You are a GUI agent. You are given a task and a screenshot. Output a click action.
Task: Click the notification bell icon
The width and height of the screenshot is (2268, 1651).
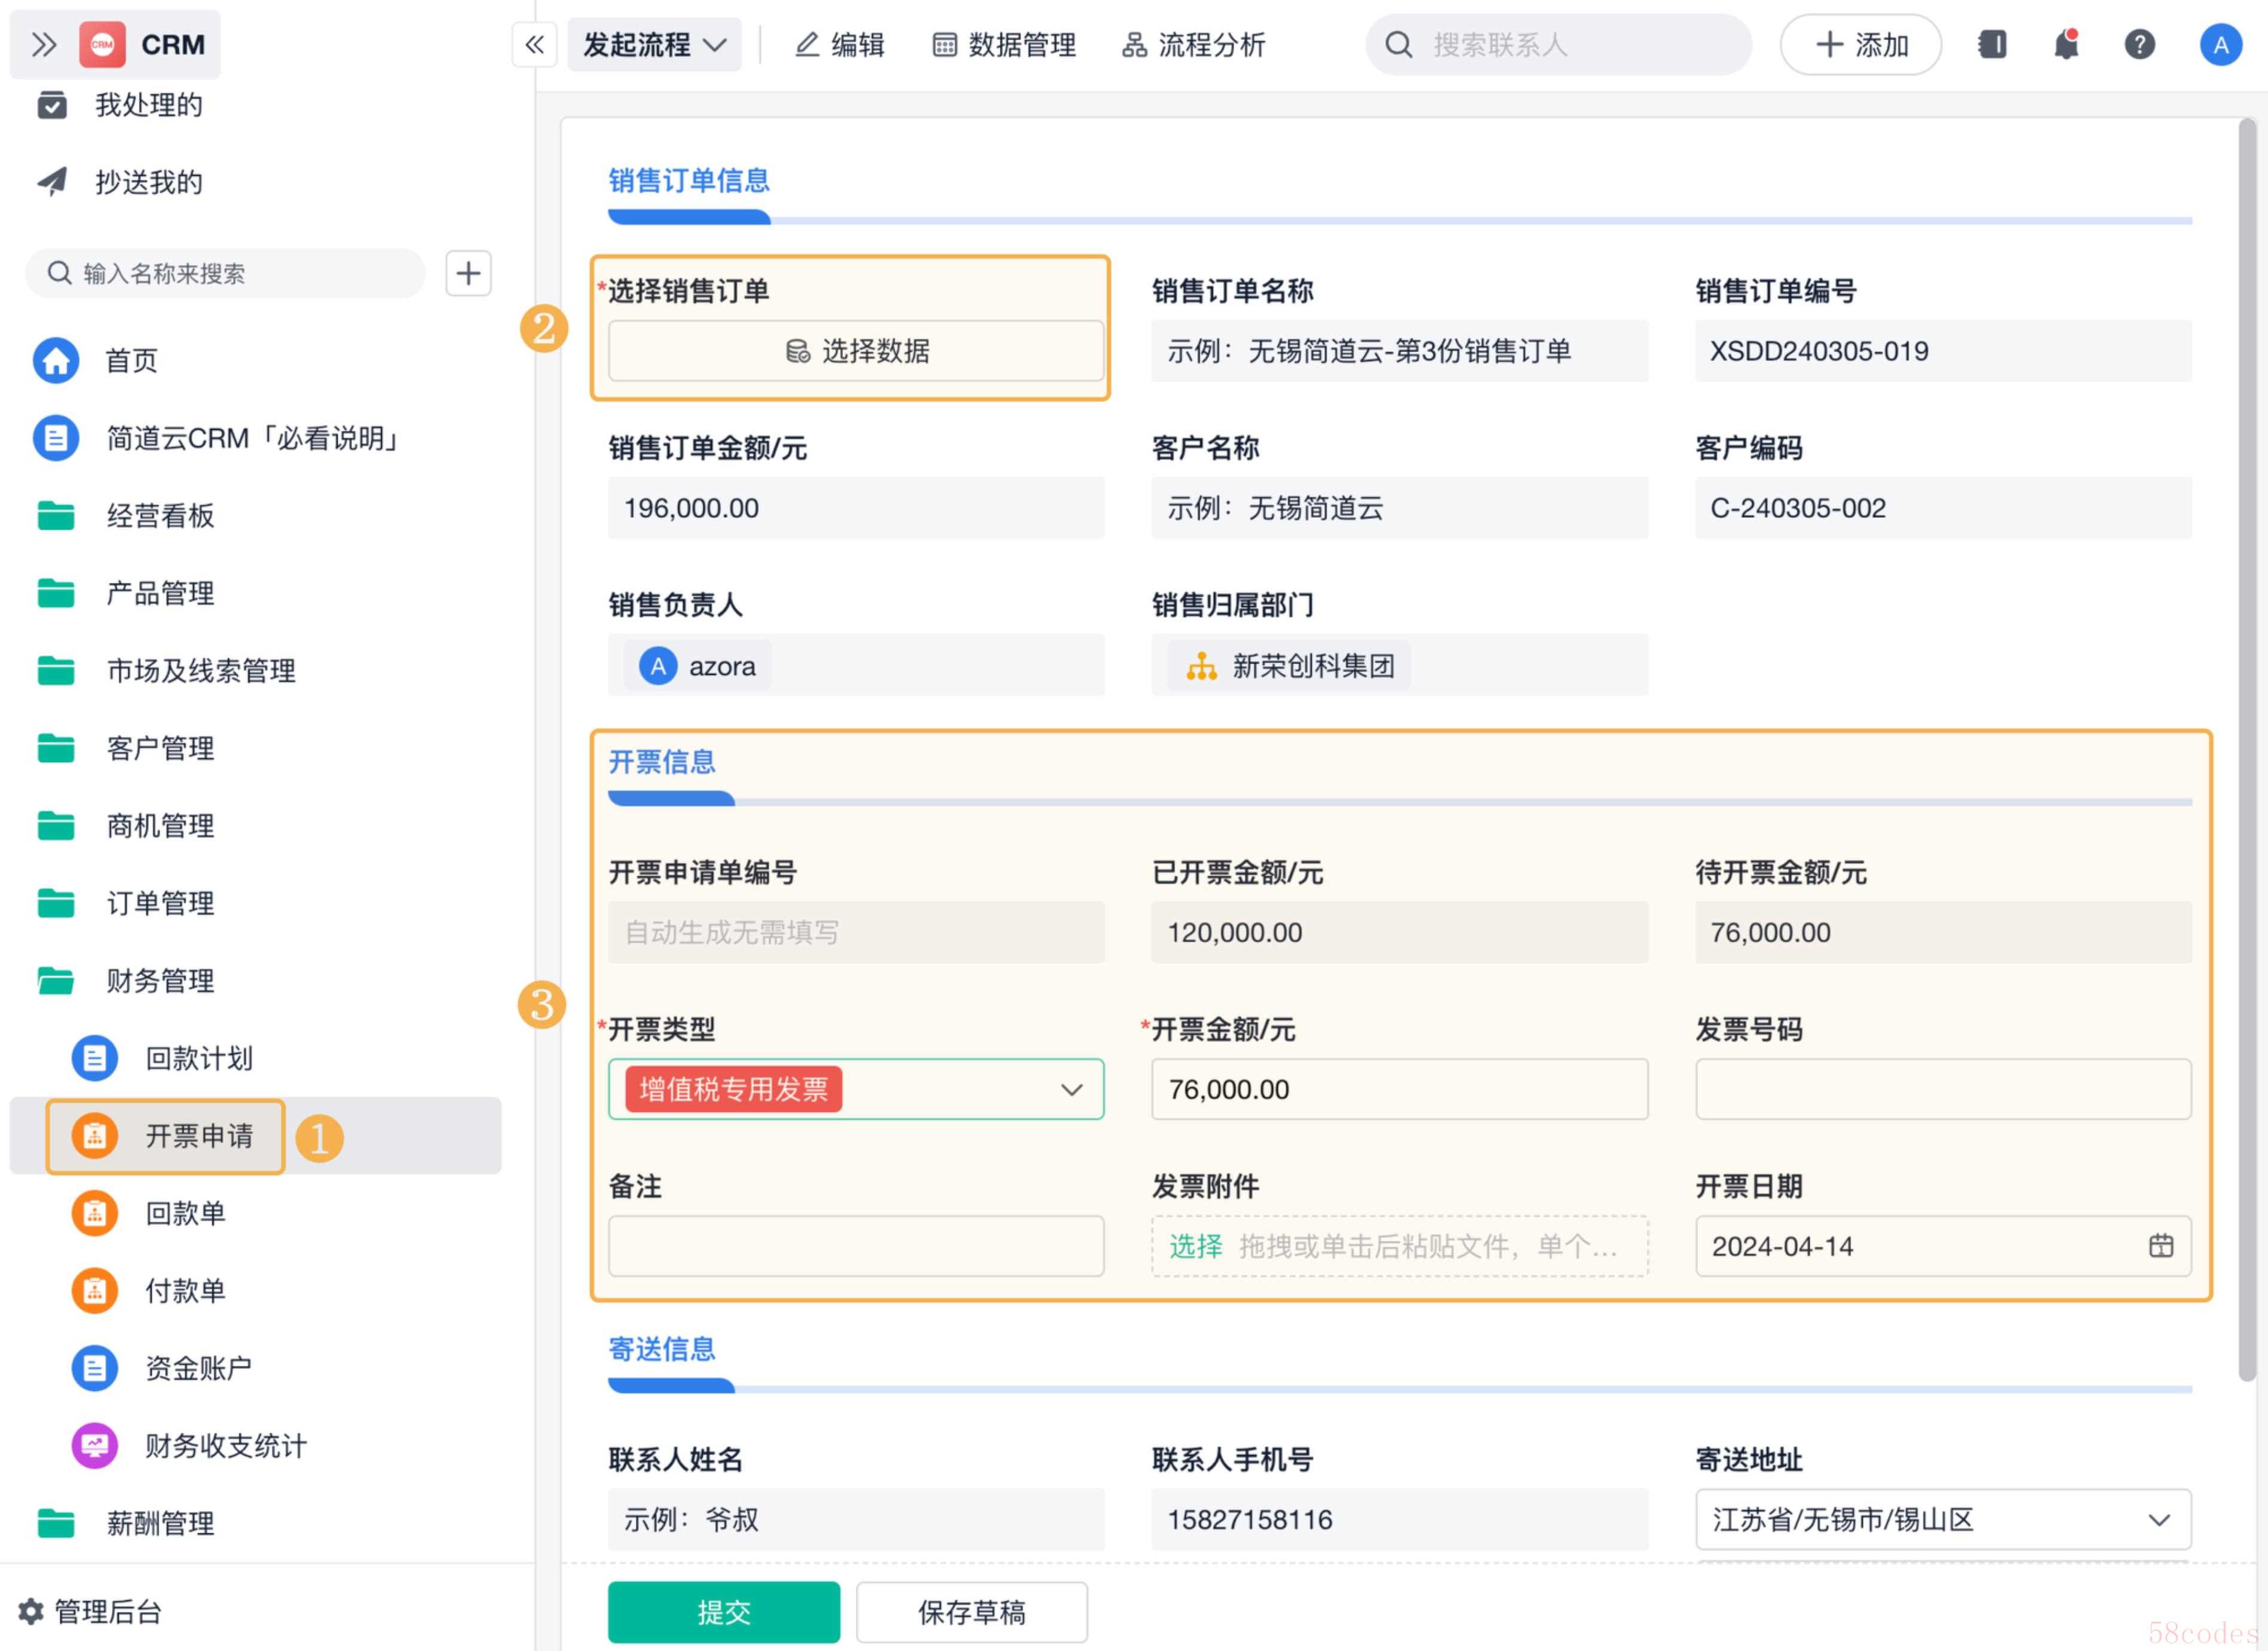click(x=2066, y=44)
